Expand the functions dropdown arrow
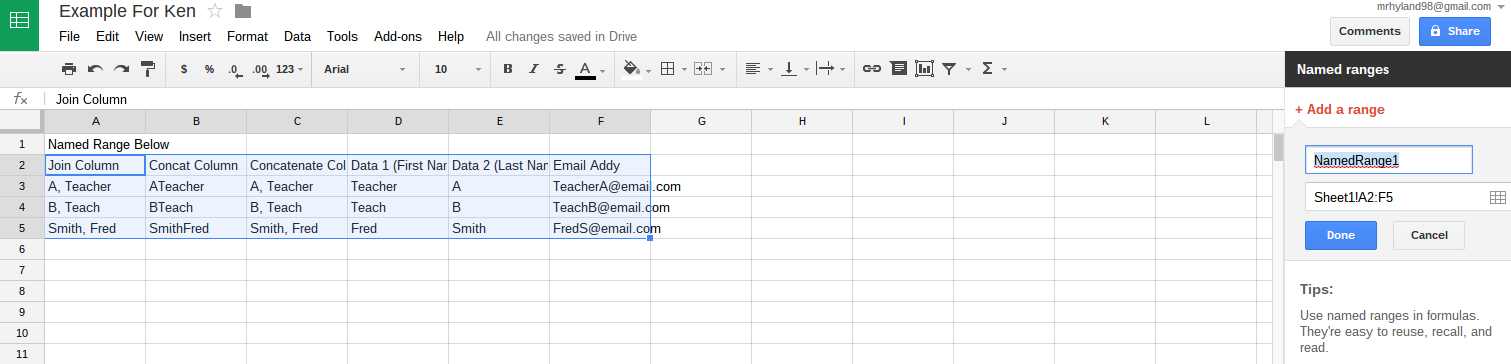 1004,70
